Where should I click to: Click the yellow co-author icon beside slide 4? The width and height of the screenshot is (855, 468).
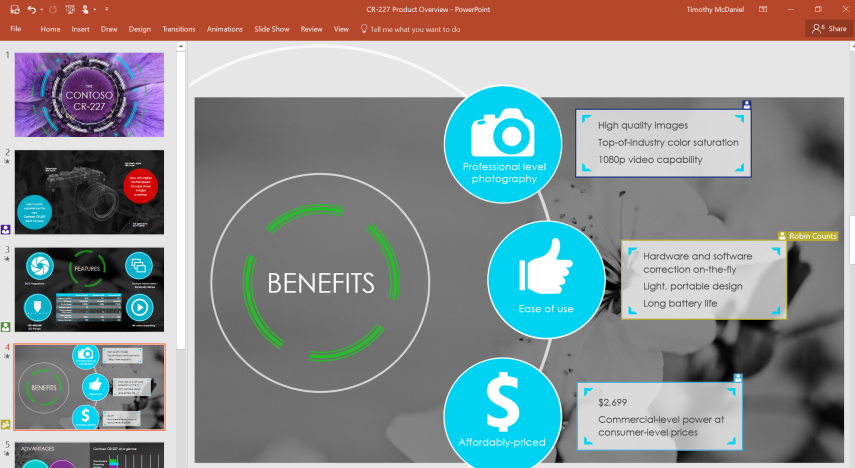(x=5, y=424)
